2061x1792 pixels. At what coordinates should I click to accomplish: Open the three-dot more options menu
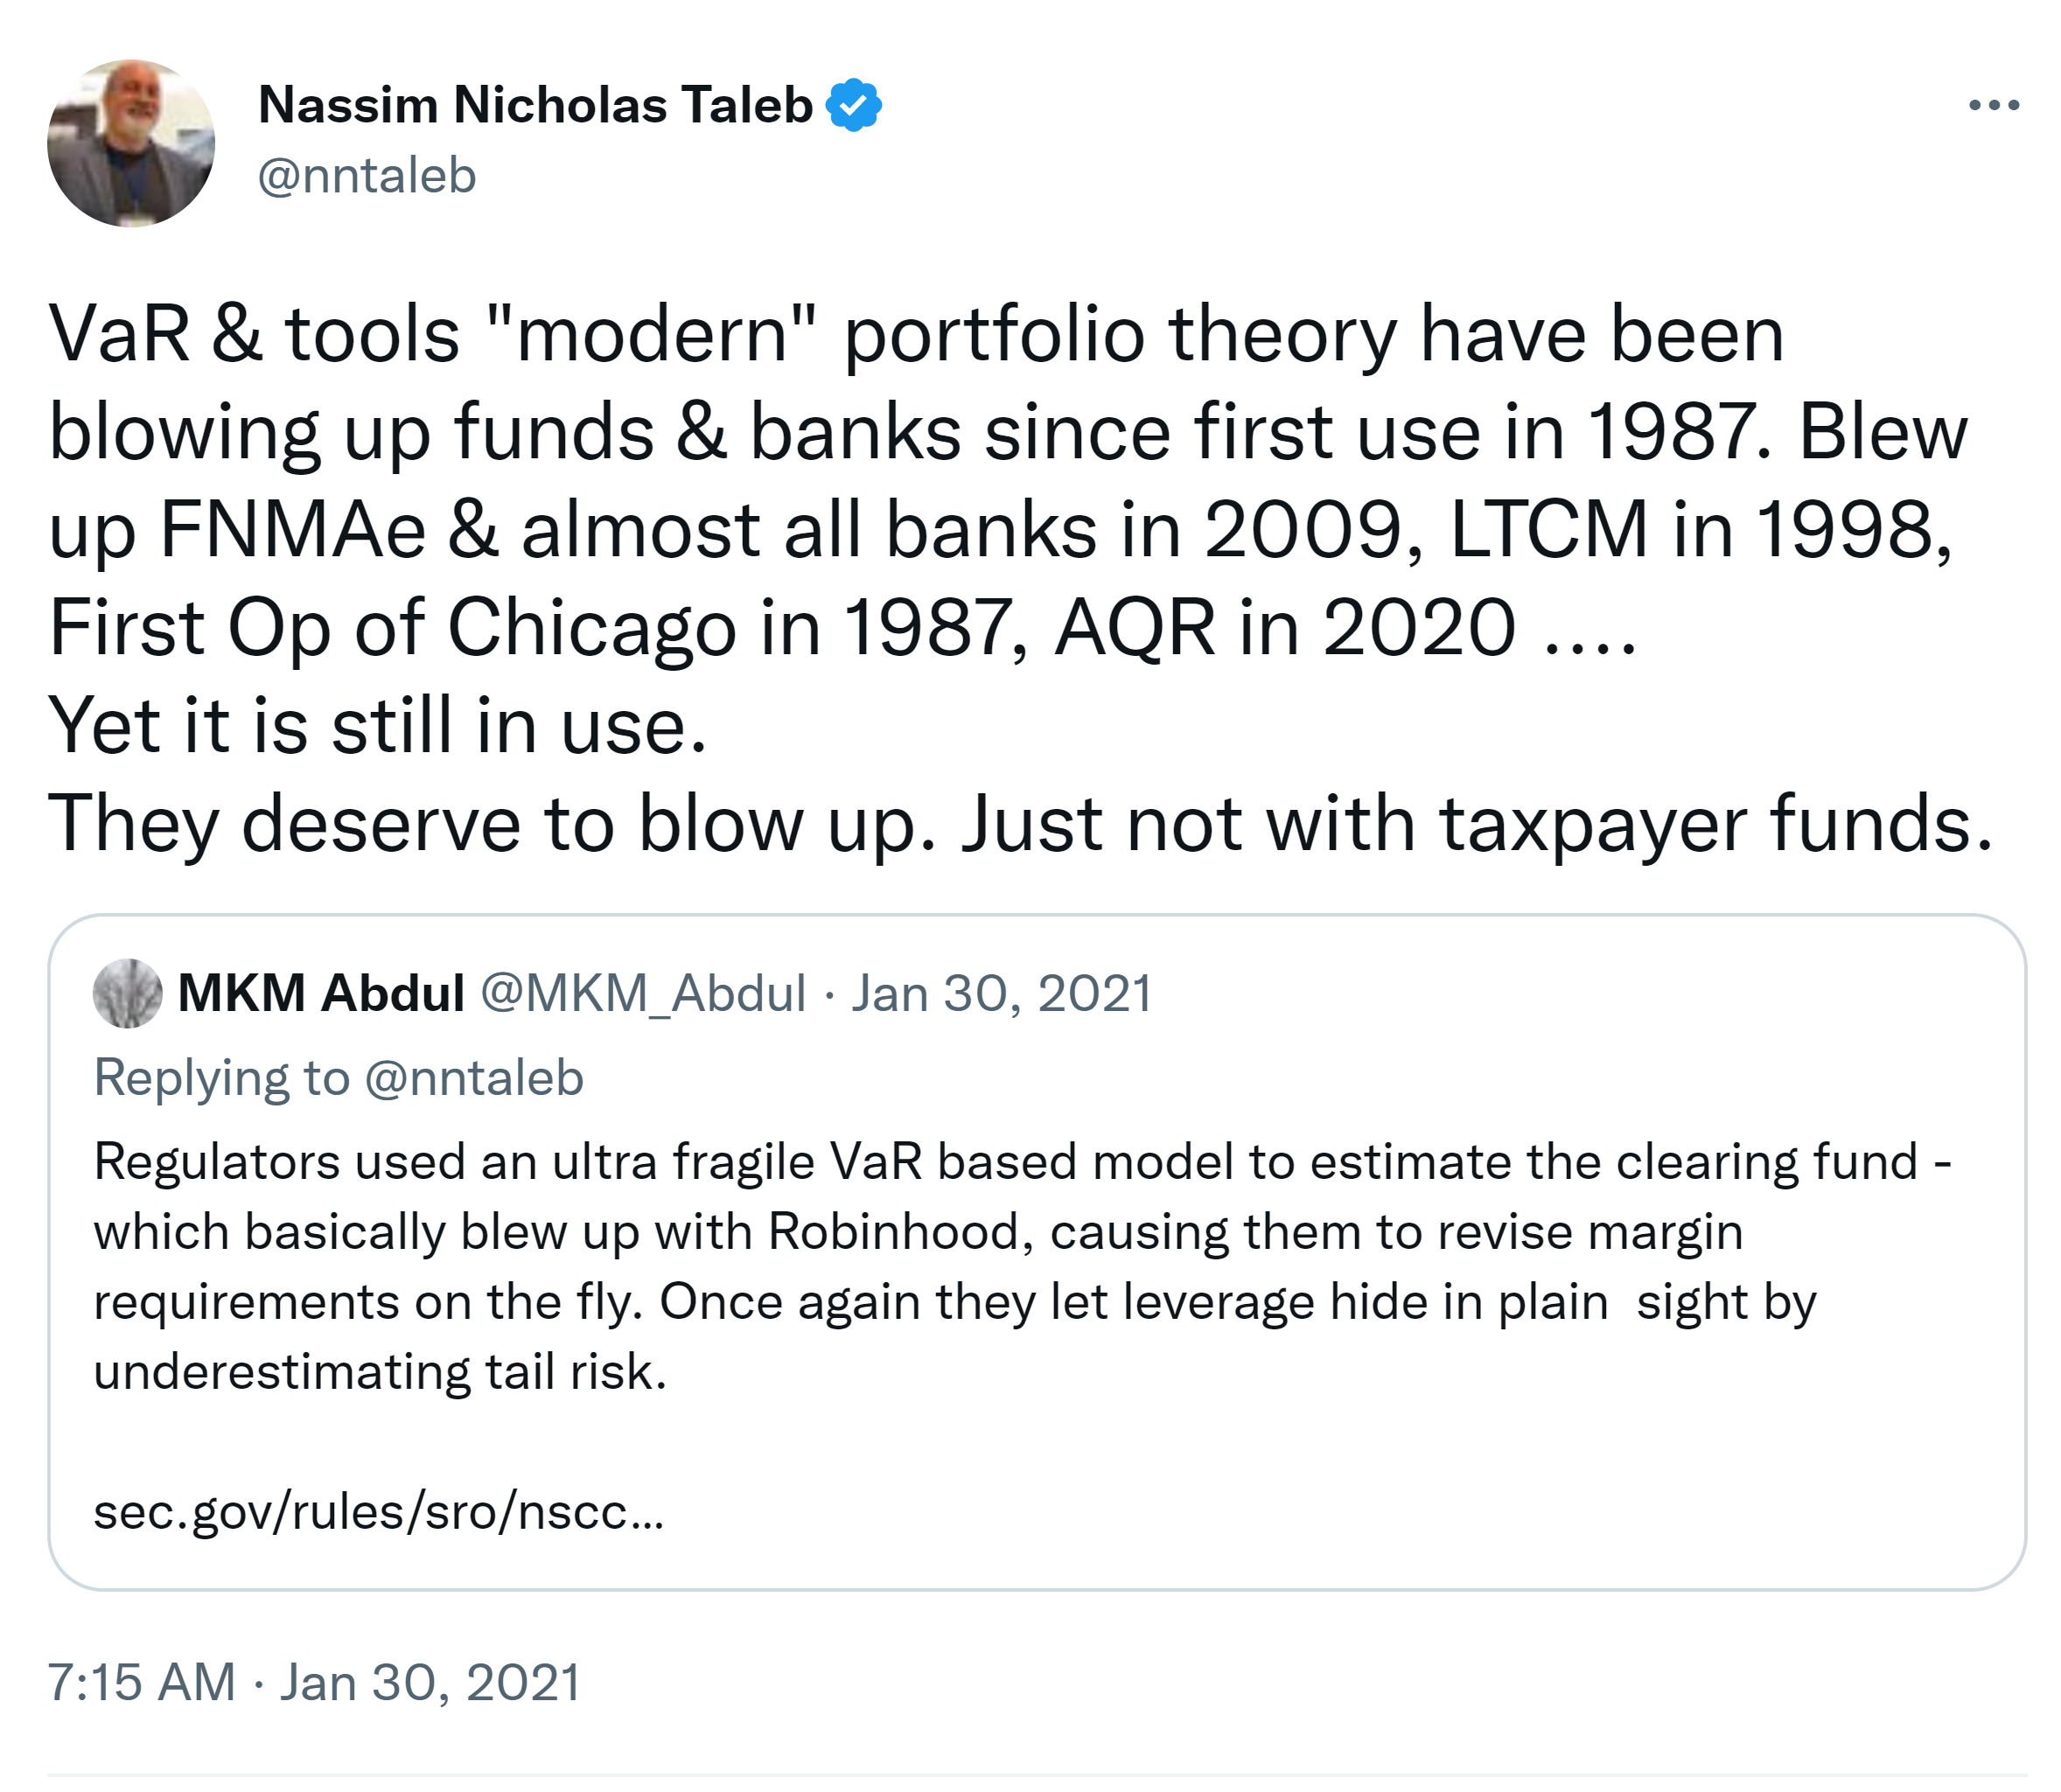[x=1993, y=105]
